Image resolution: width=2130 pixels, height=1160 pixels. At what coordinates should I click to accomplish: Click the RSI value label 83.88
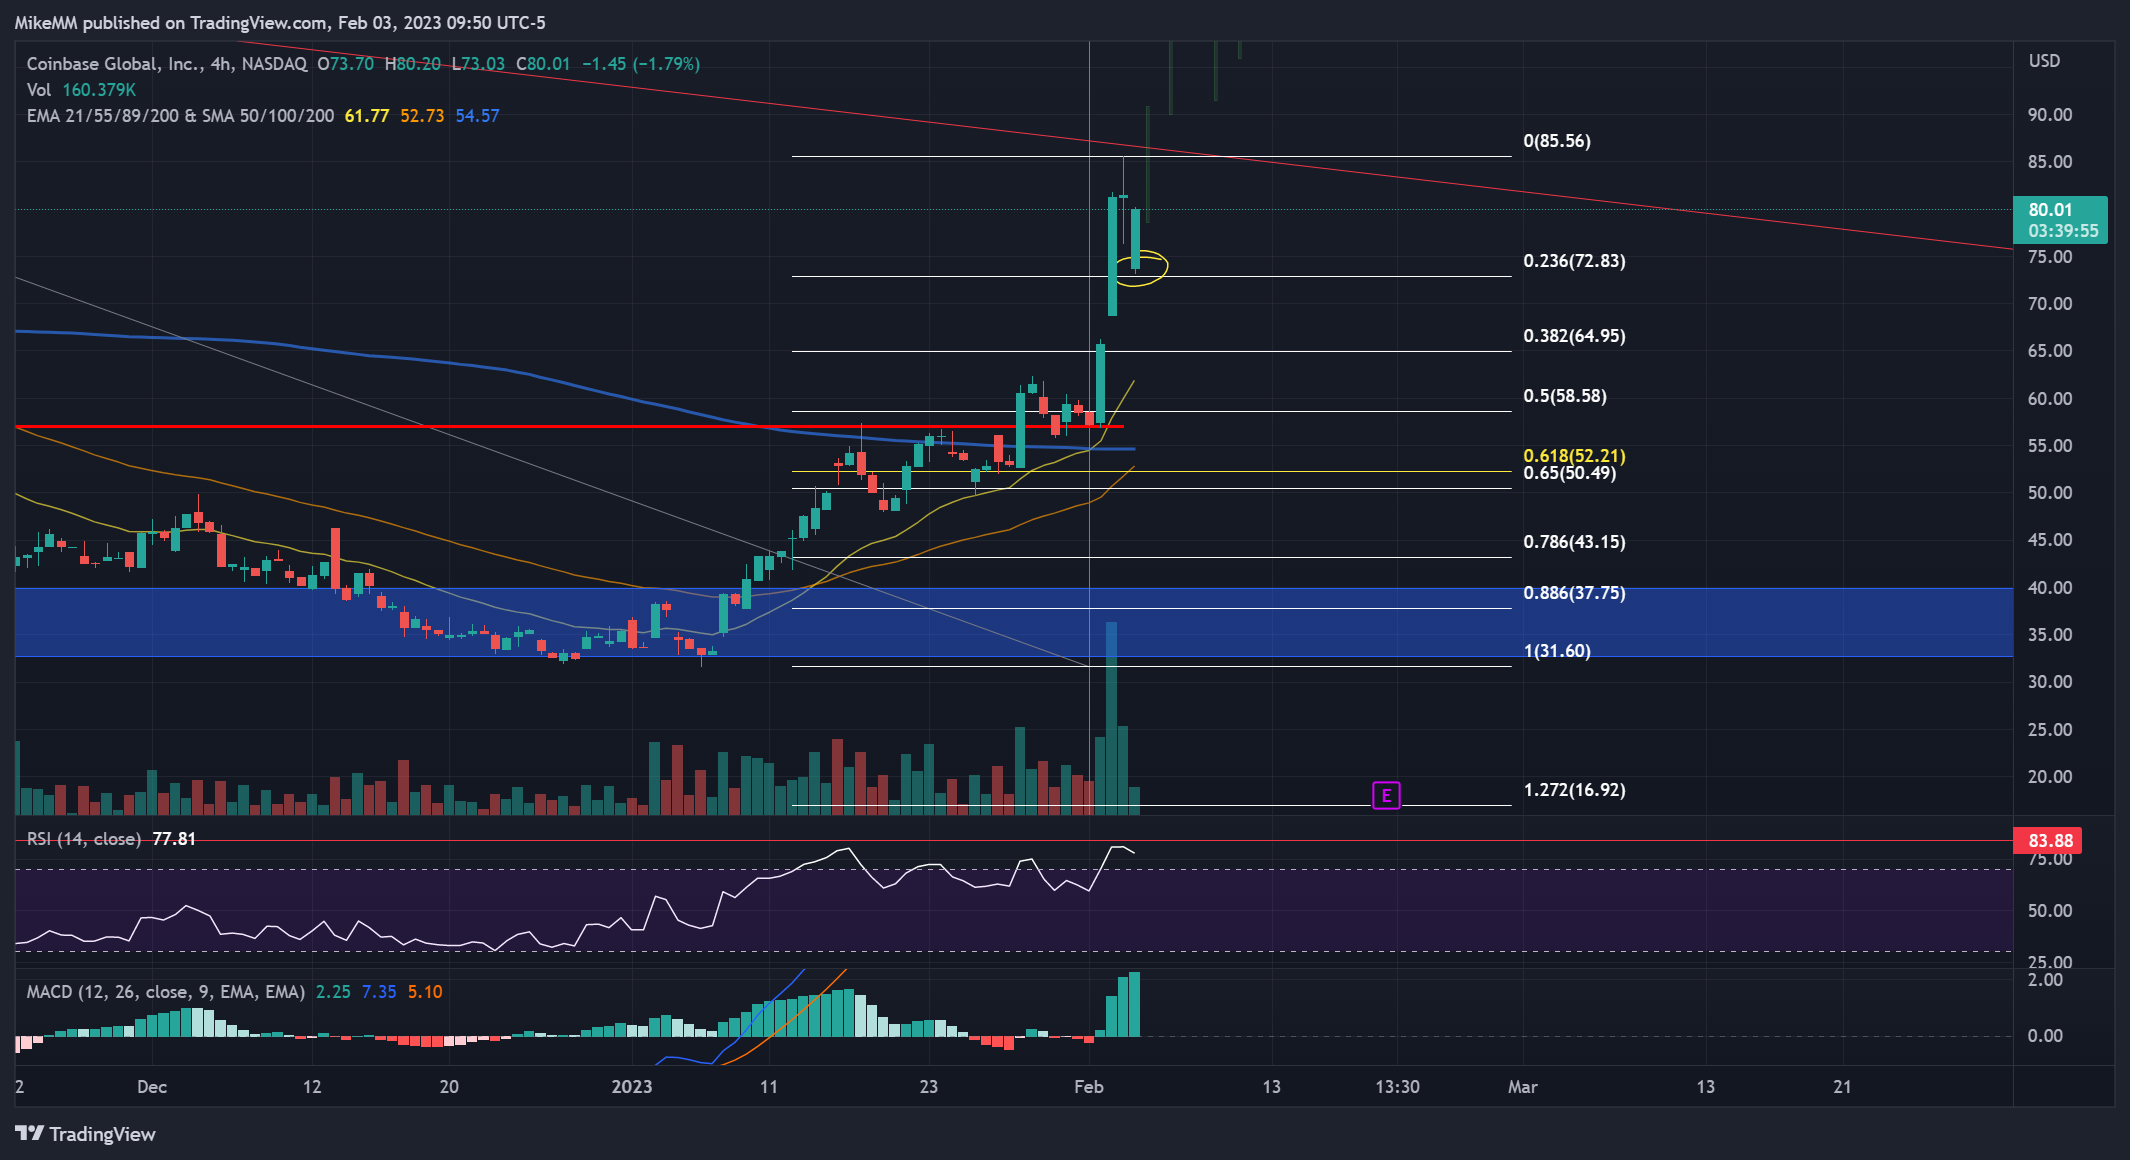tap(2050, 840)
